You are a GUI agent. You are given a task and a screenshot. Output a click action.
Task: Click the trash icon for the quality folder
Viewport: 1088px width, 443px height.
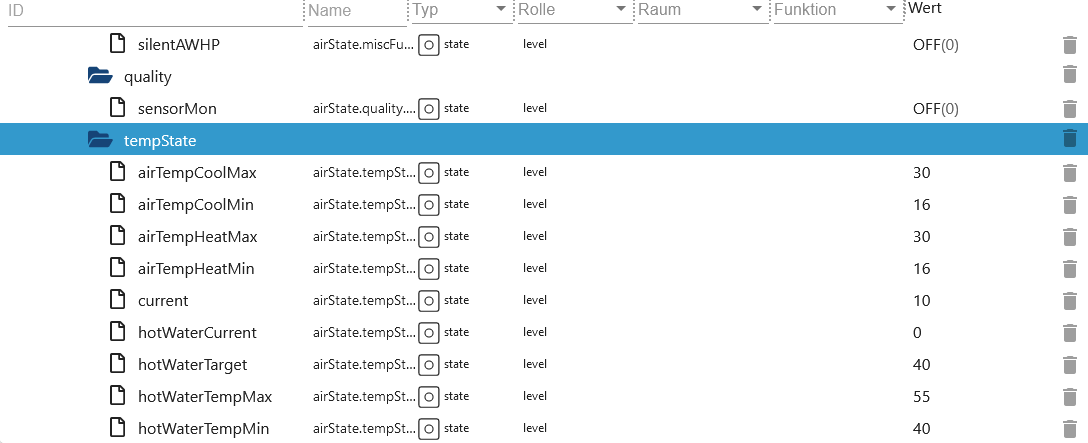pos(1069,74)
